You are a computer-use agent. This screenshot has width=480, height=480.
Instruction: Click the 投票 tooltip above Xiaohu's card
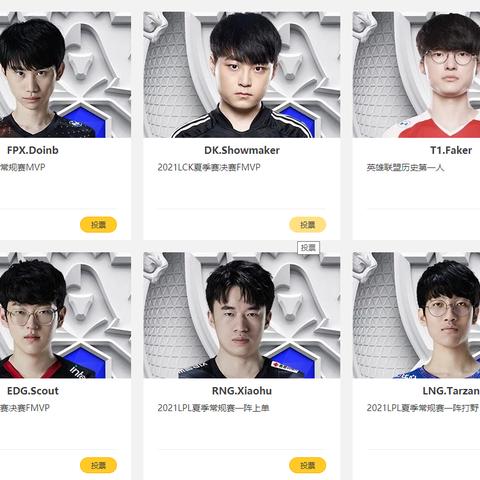308,248
